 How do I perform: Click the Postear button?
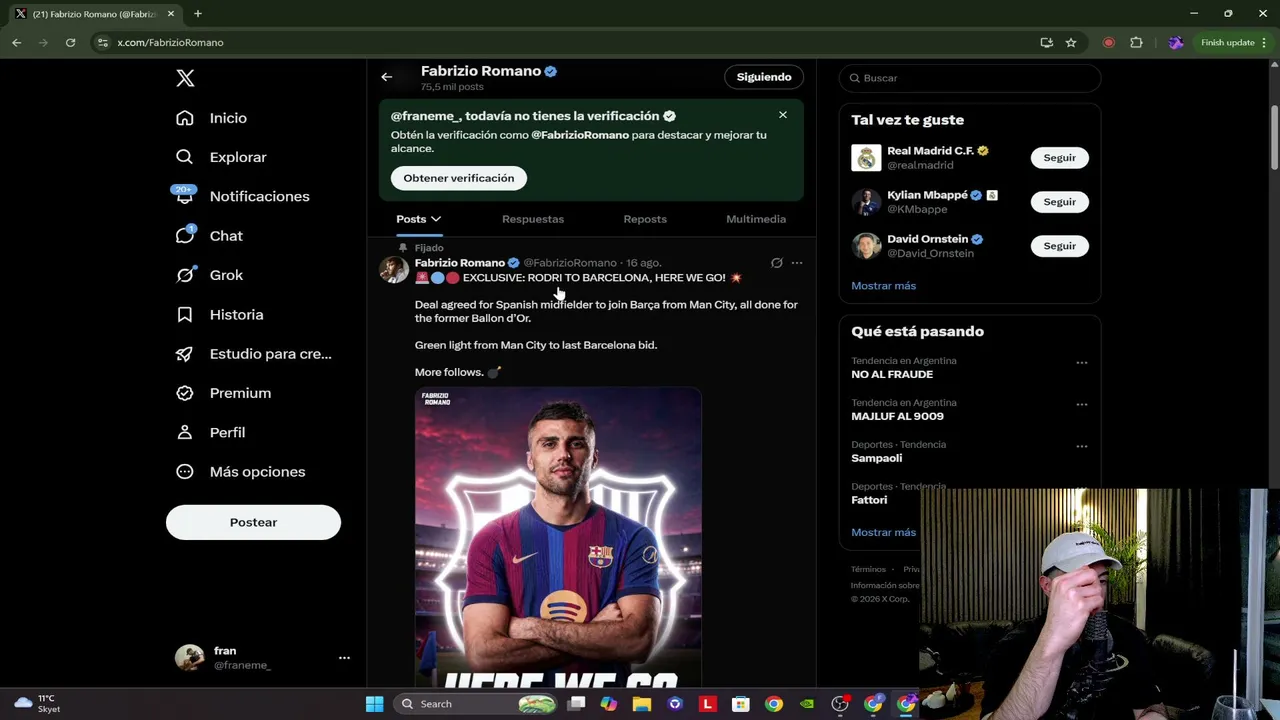[x=253, y=522]
